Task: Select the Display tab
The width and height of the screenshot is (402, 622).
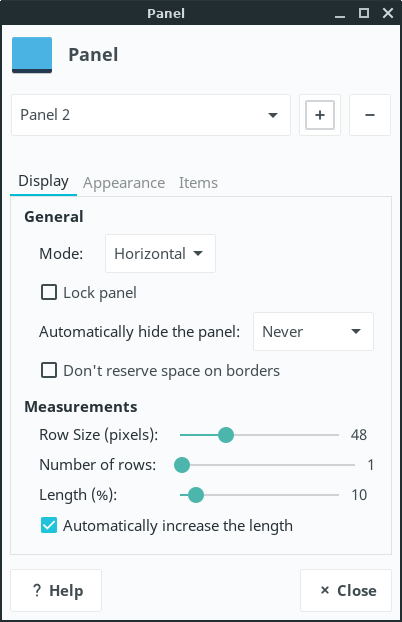Action: click(44, 181)
